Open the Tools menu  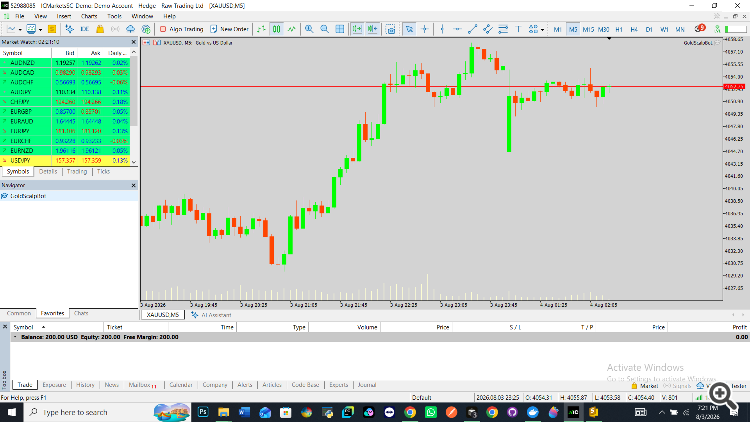114,16
